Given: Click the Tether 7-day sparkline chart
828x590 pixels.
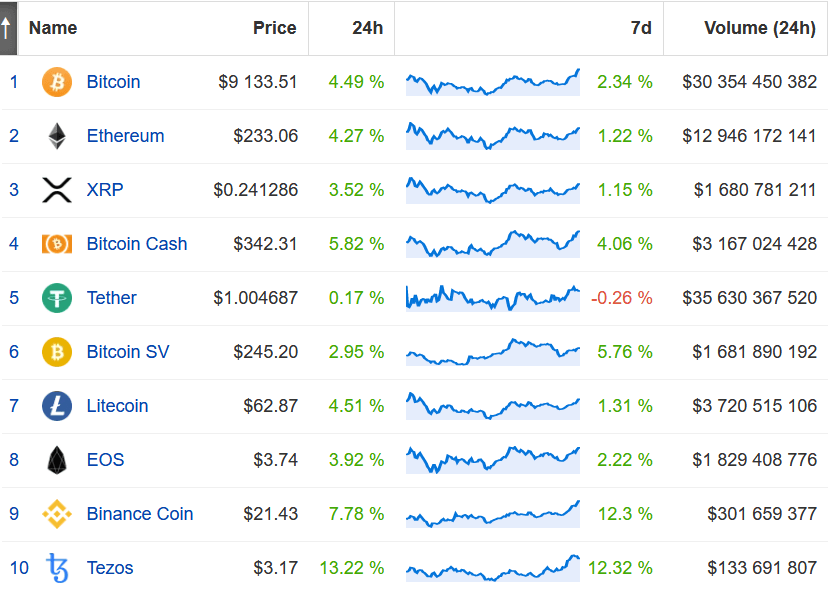Looking at the screenshot, I should (493, 298).
